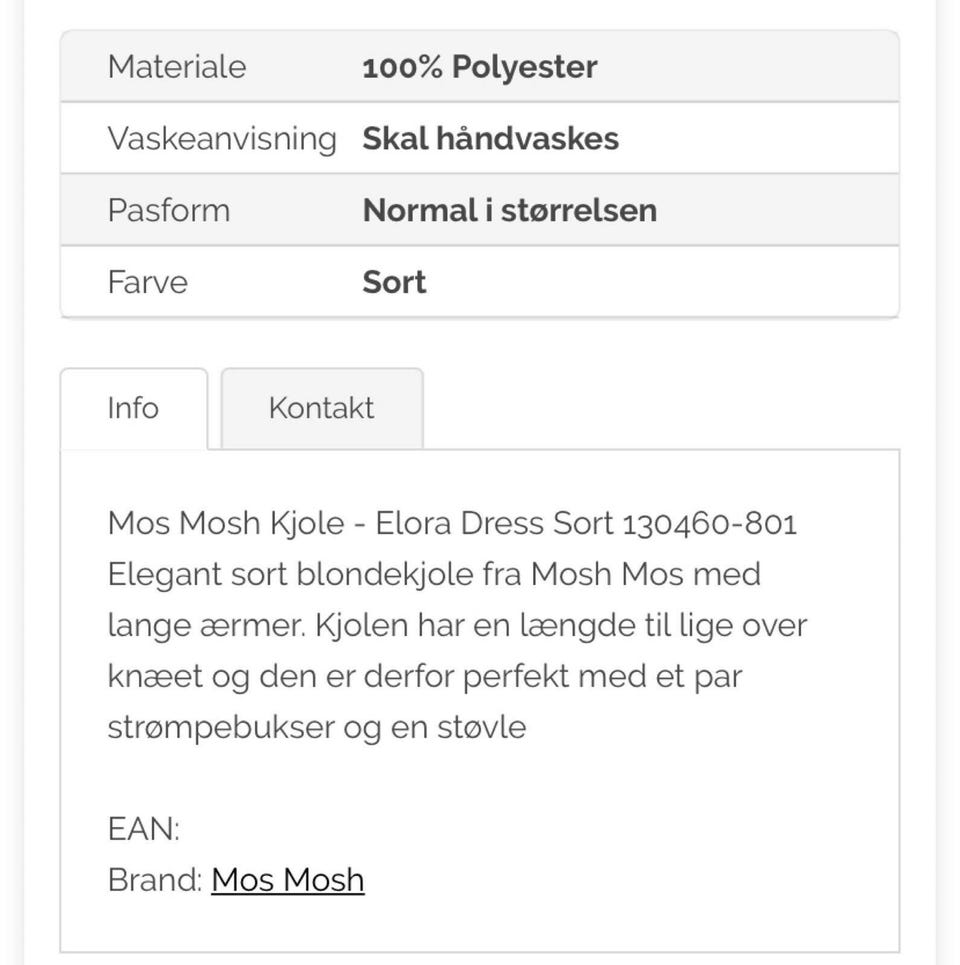Select the Normal i størrelsen value
Image resolution: width=960 pixels, height=965 pixels.
click(509, 210)
